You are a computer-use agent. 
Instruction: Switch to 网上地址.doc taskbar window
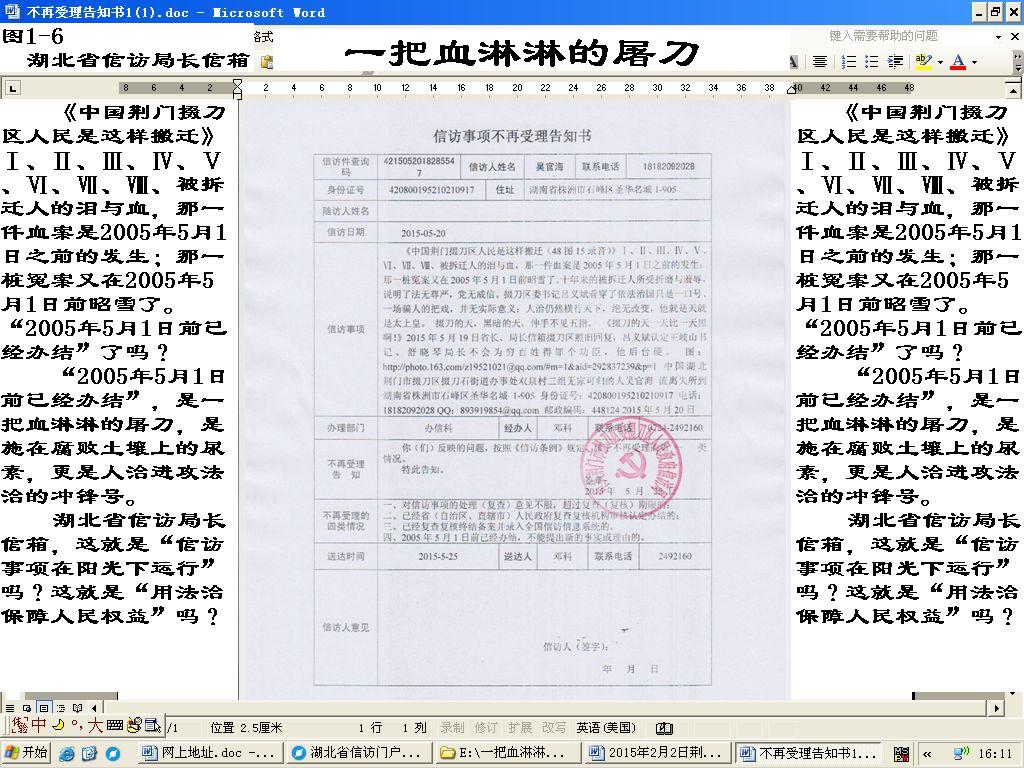[x=210, y=753]
